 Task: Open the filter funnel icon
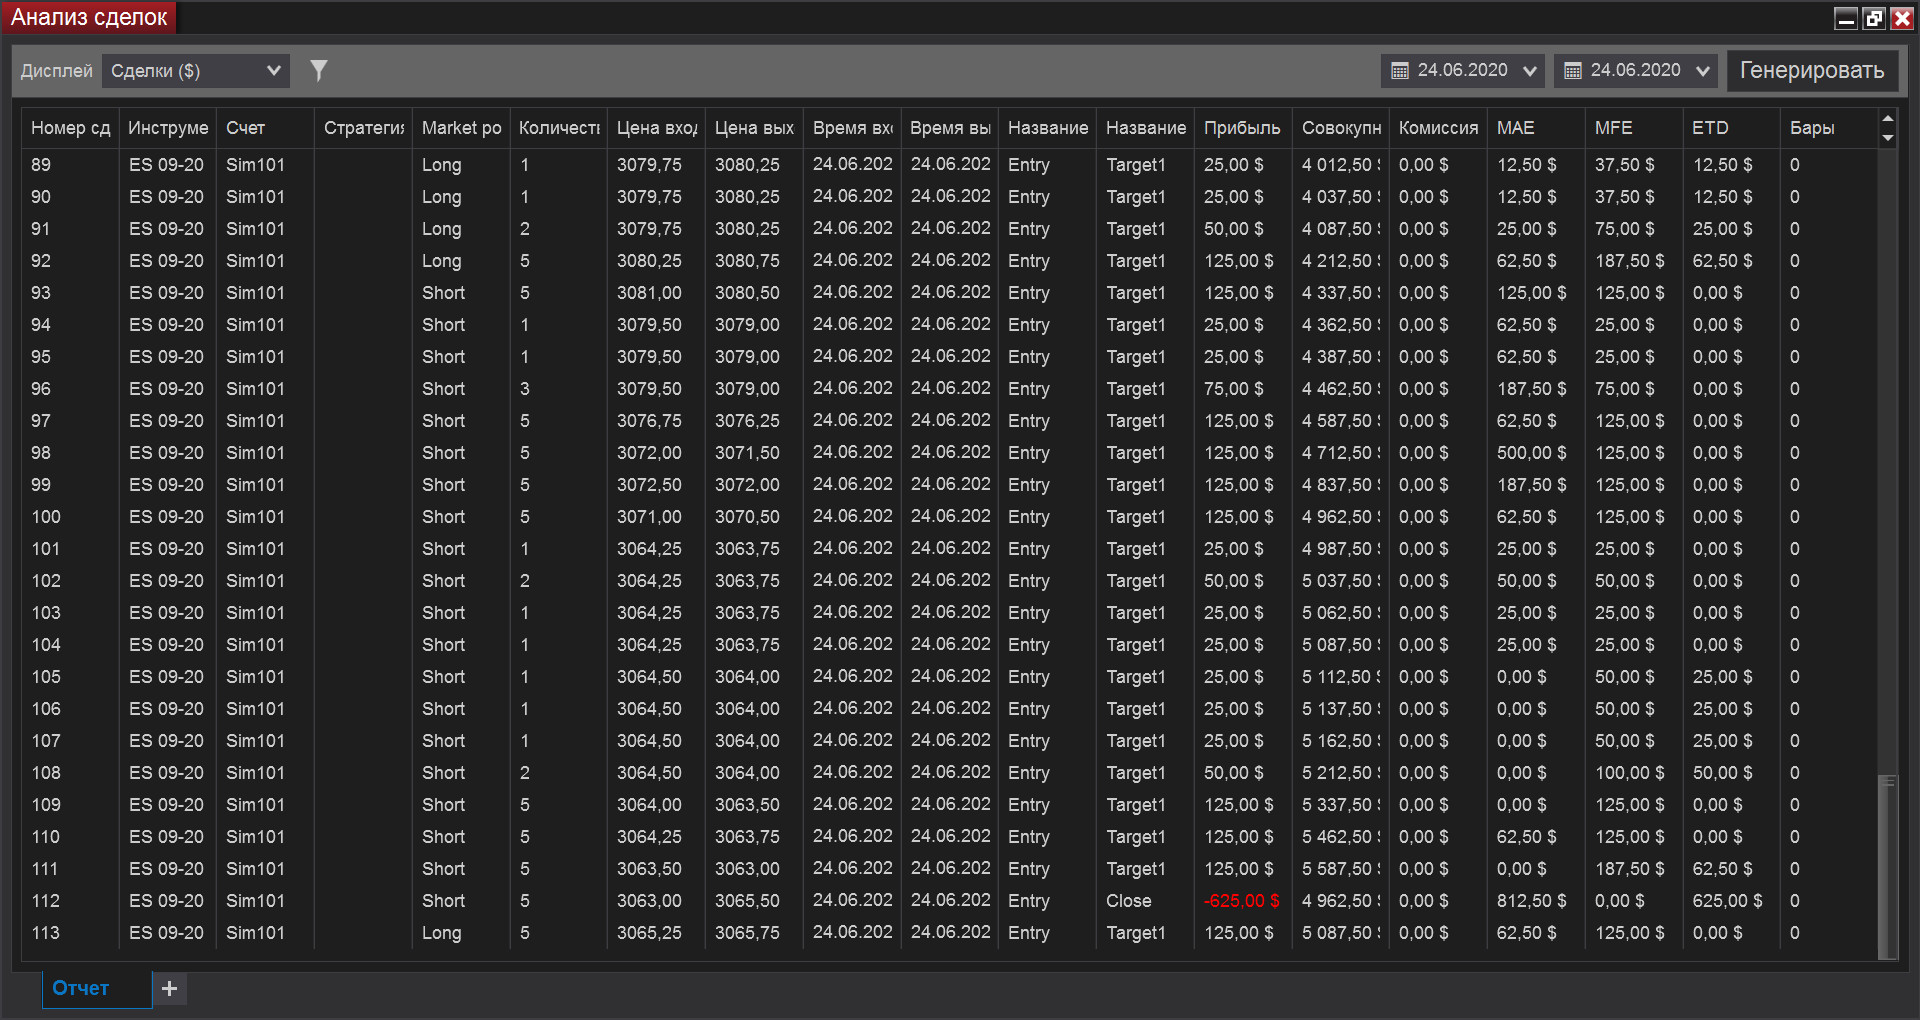click(x=319, y=70)
